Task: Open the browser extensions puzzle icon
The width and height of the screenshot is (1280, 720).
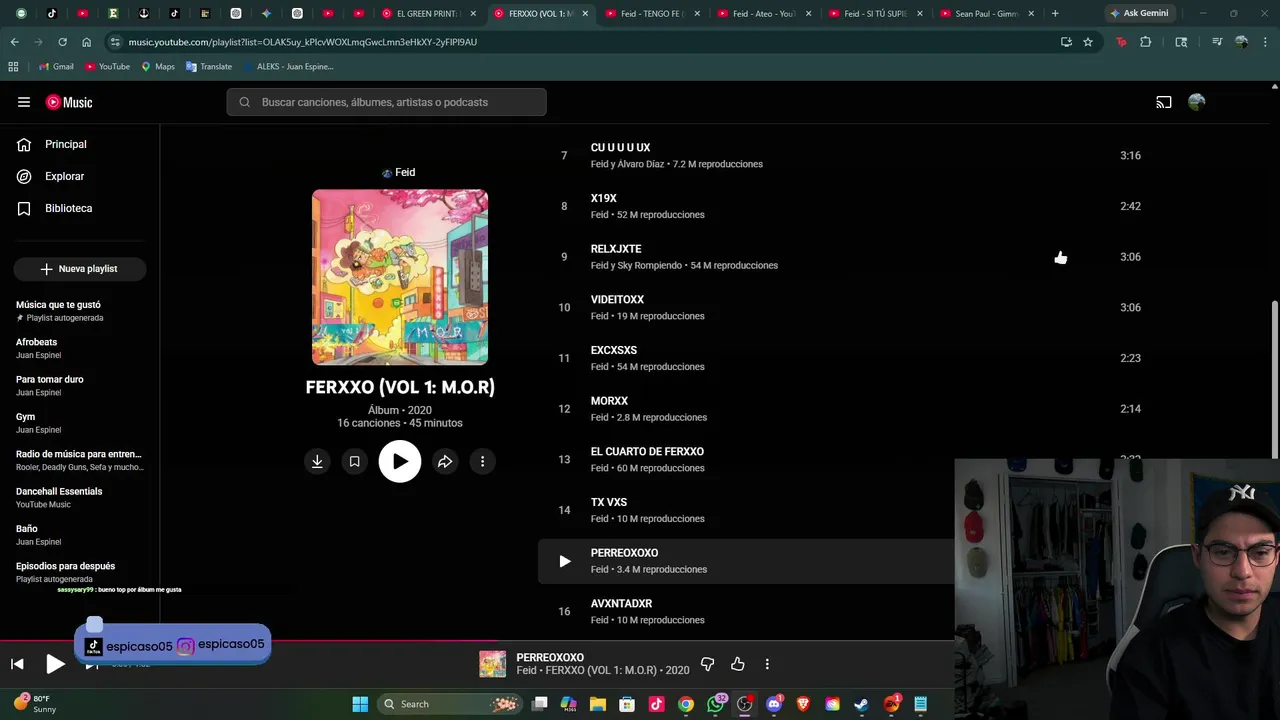Action: [1146, 42]
